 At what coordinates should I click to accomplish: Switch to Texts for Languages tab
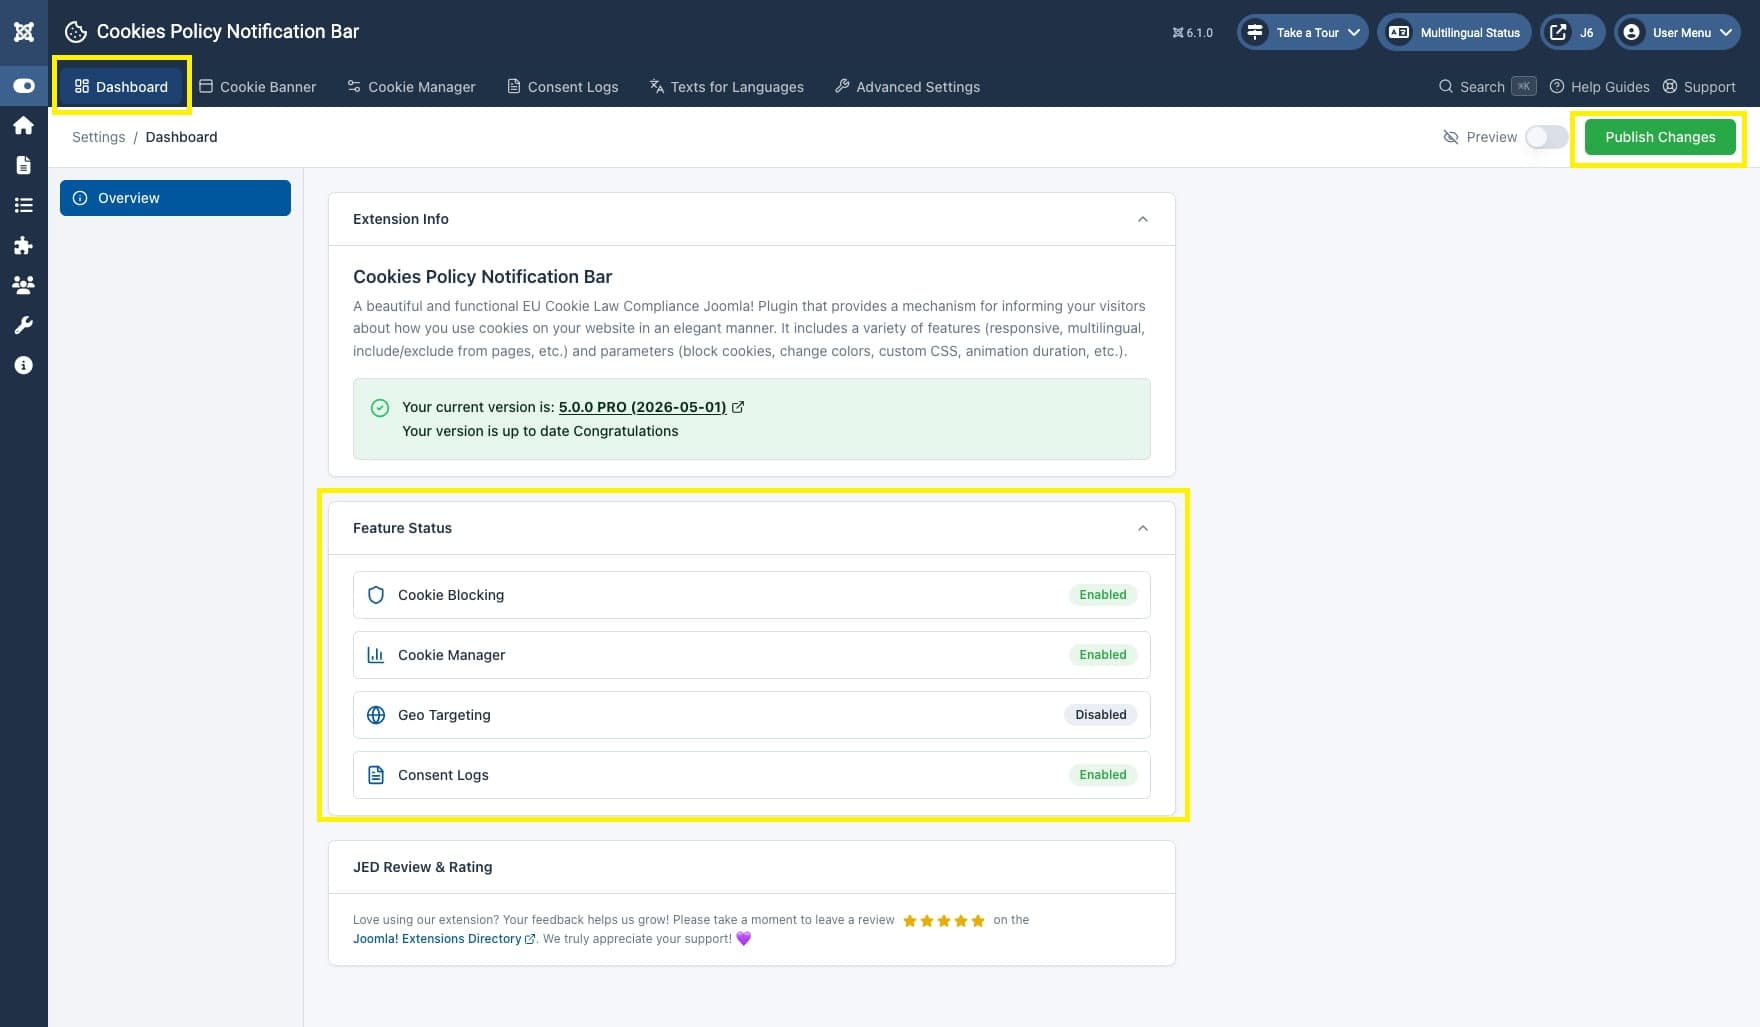click(727, 86)
